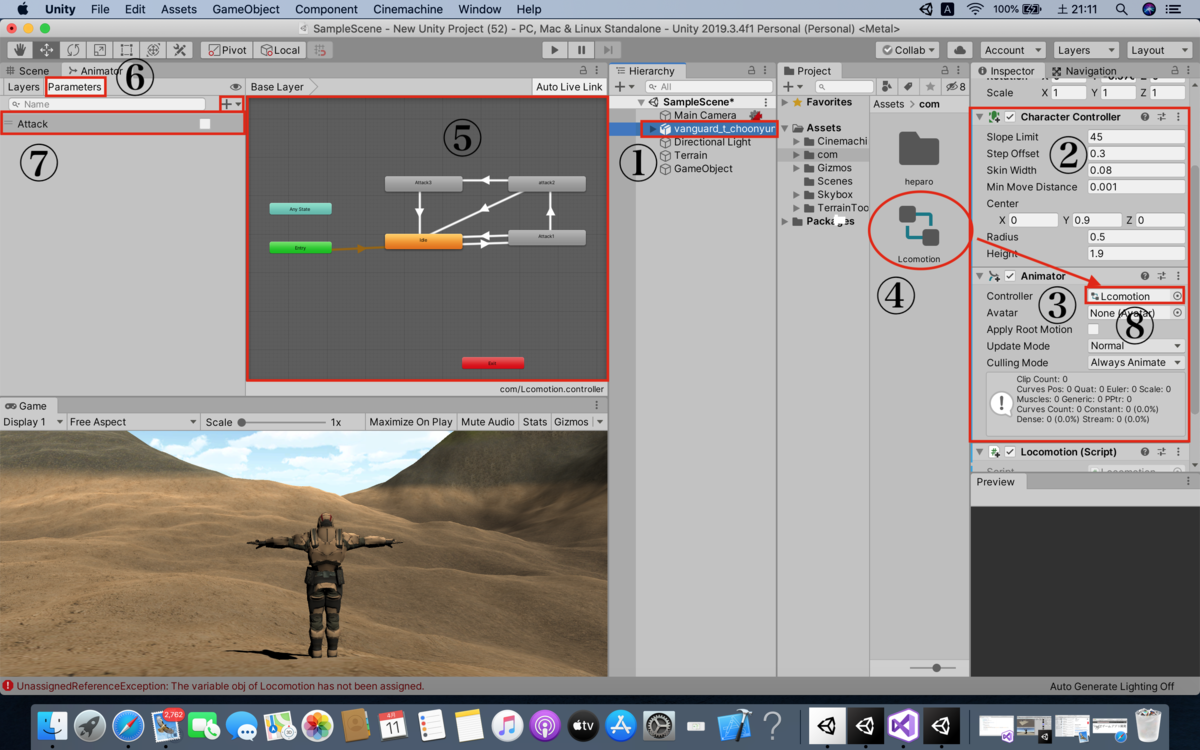Toggle the Attack parameter checkbox
The height and width of the screenshot is (750, 1200).
click(205, 124)
